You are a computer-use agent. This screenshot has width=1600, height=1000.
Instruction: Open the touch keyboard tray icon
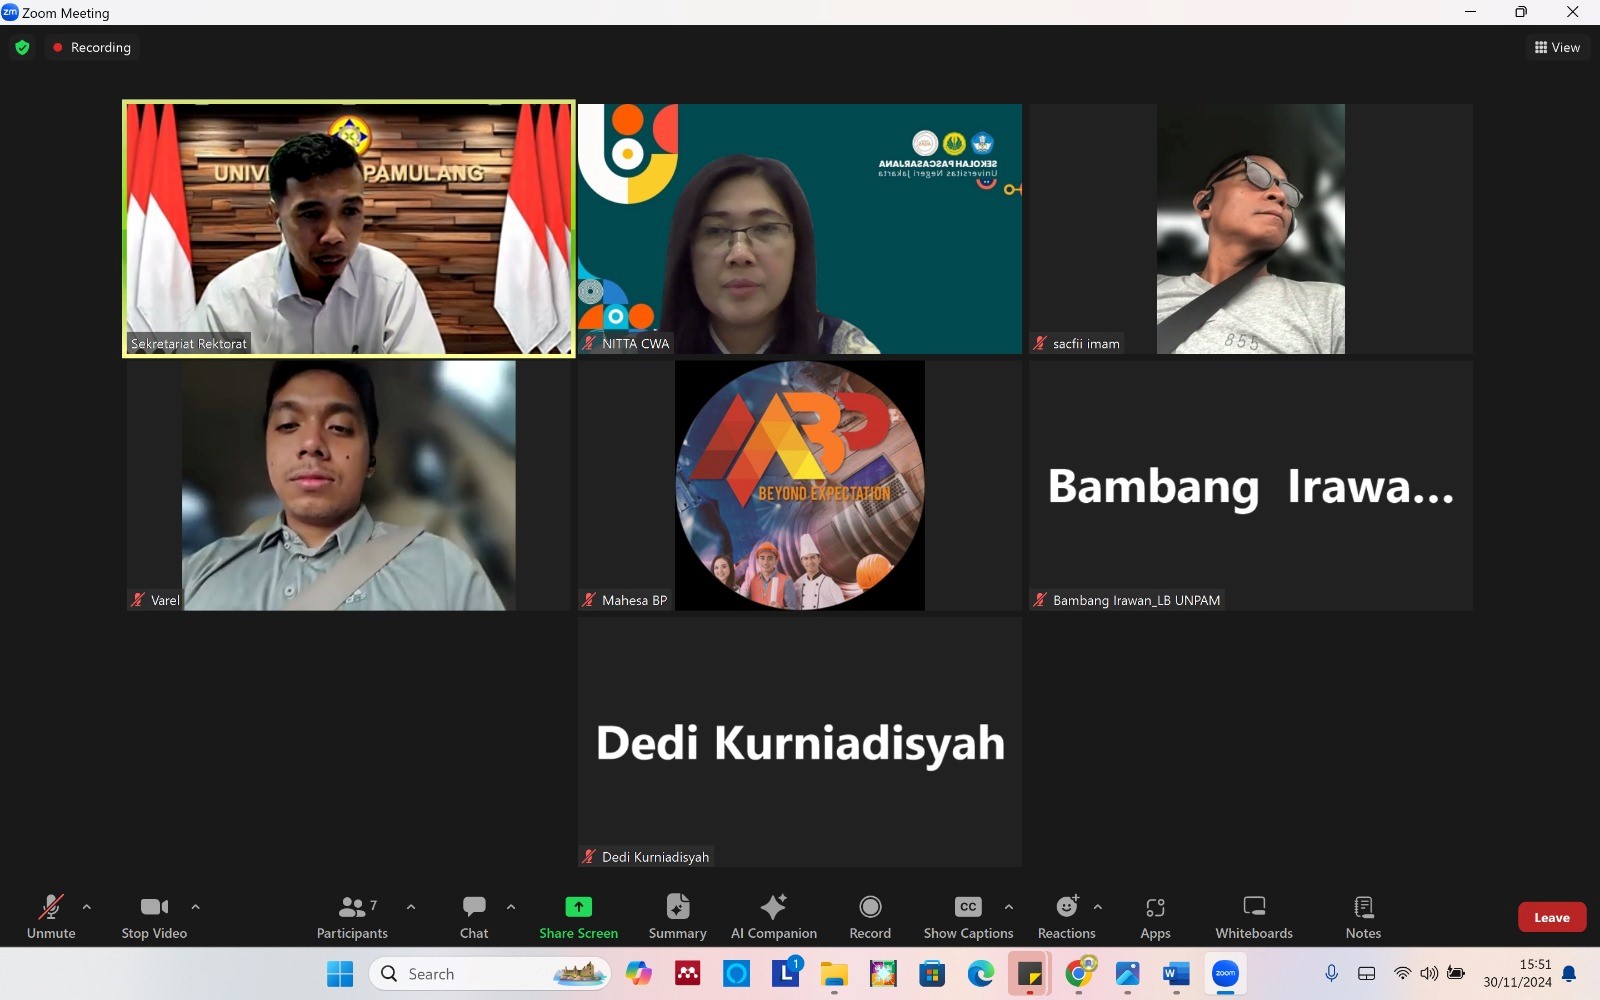(1367, 974)
